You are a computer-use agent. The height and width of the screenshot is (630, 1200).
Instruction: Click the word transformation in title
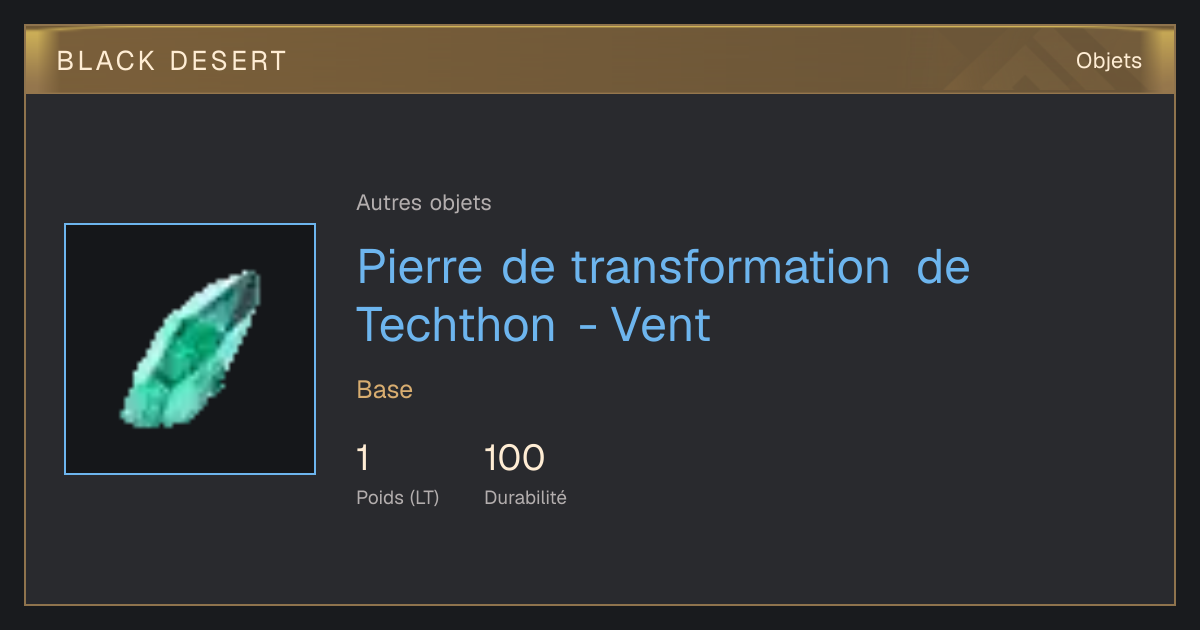coord(730,267)
